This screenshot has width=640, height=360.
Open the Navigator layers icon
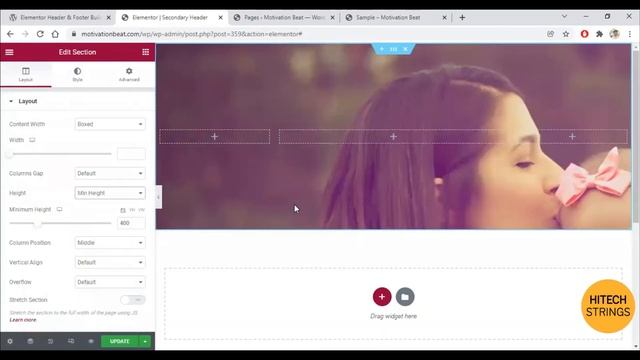coord(30,341)
